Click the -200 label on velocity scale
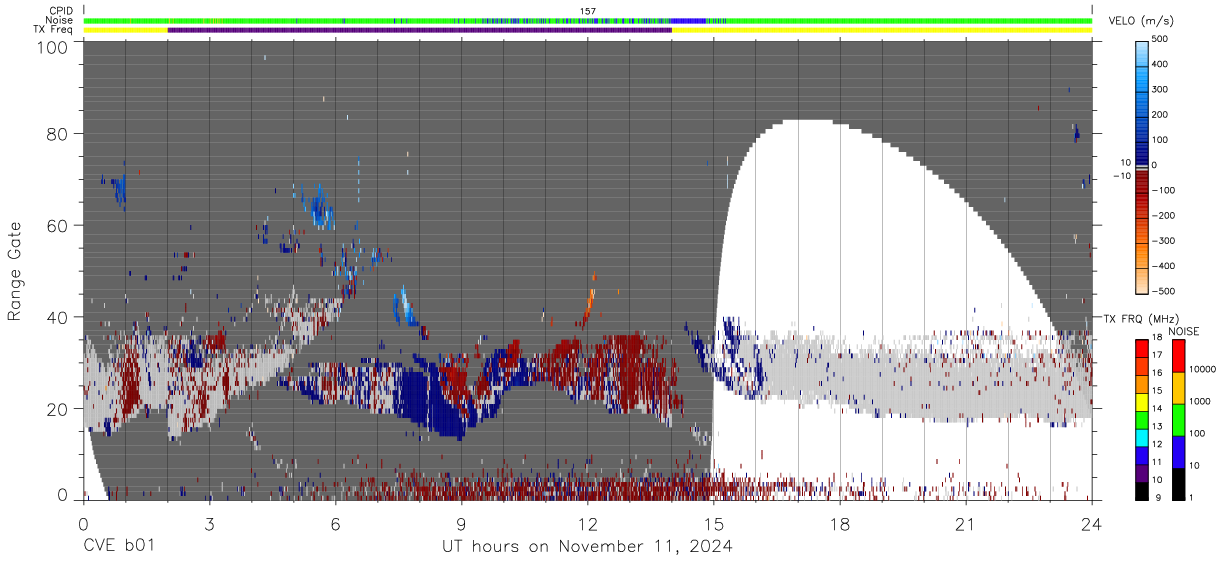 (x=1163, y=216)
